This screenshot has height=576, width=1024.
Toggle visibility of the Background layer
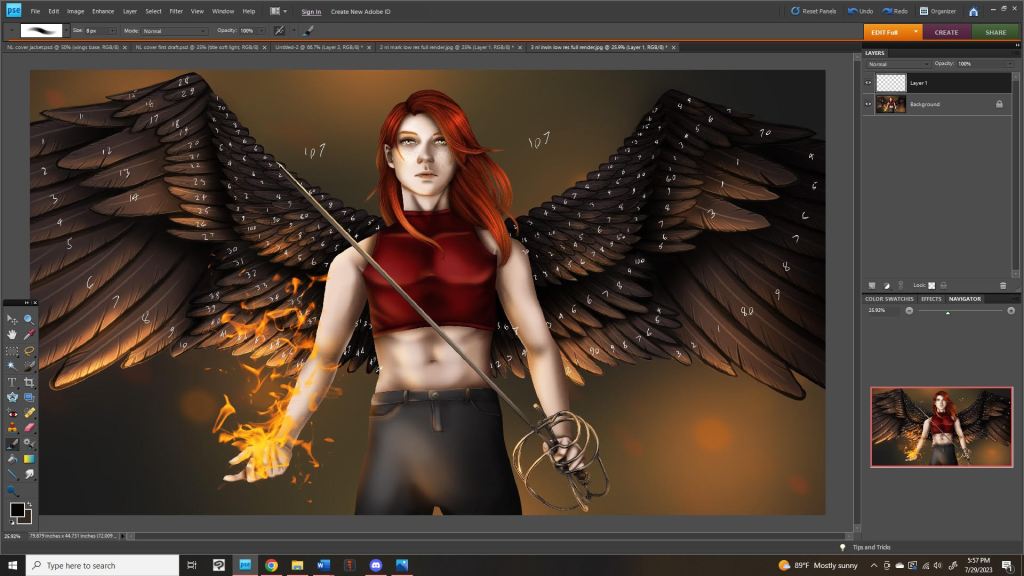[868, 104]
